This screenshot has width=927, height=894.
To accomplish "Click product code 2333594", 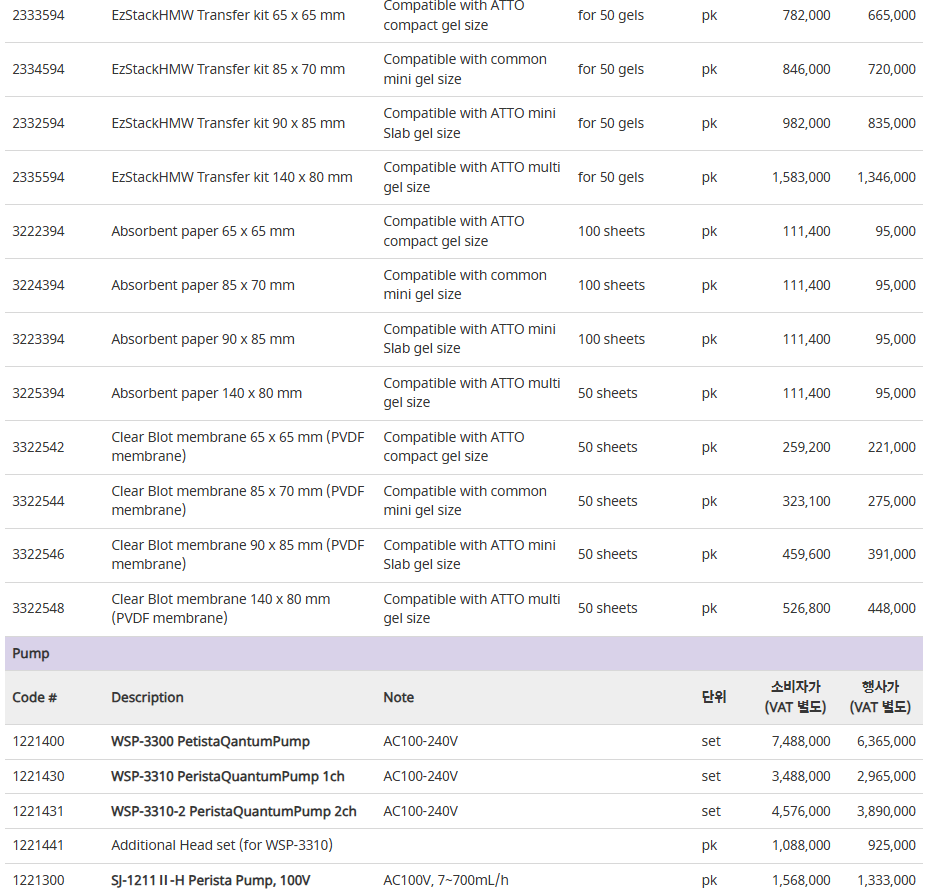I will 38,15.
